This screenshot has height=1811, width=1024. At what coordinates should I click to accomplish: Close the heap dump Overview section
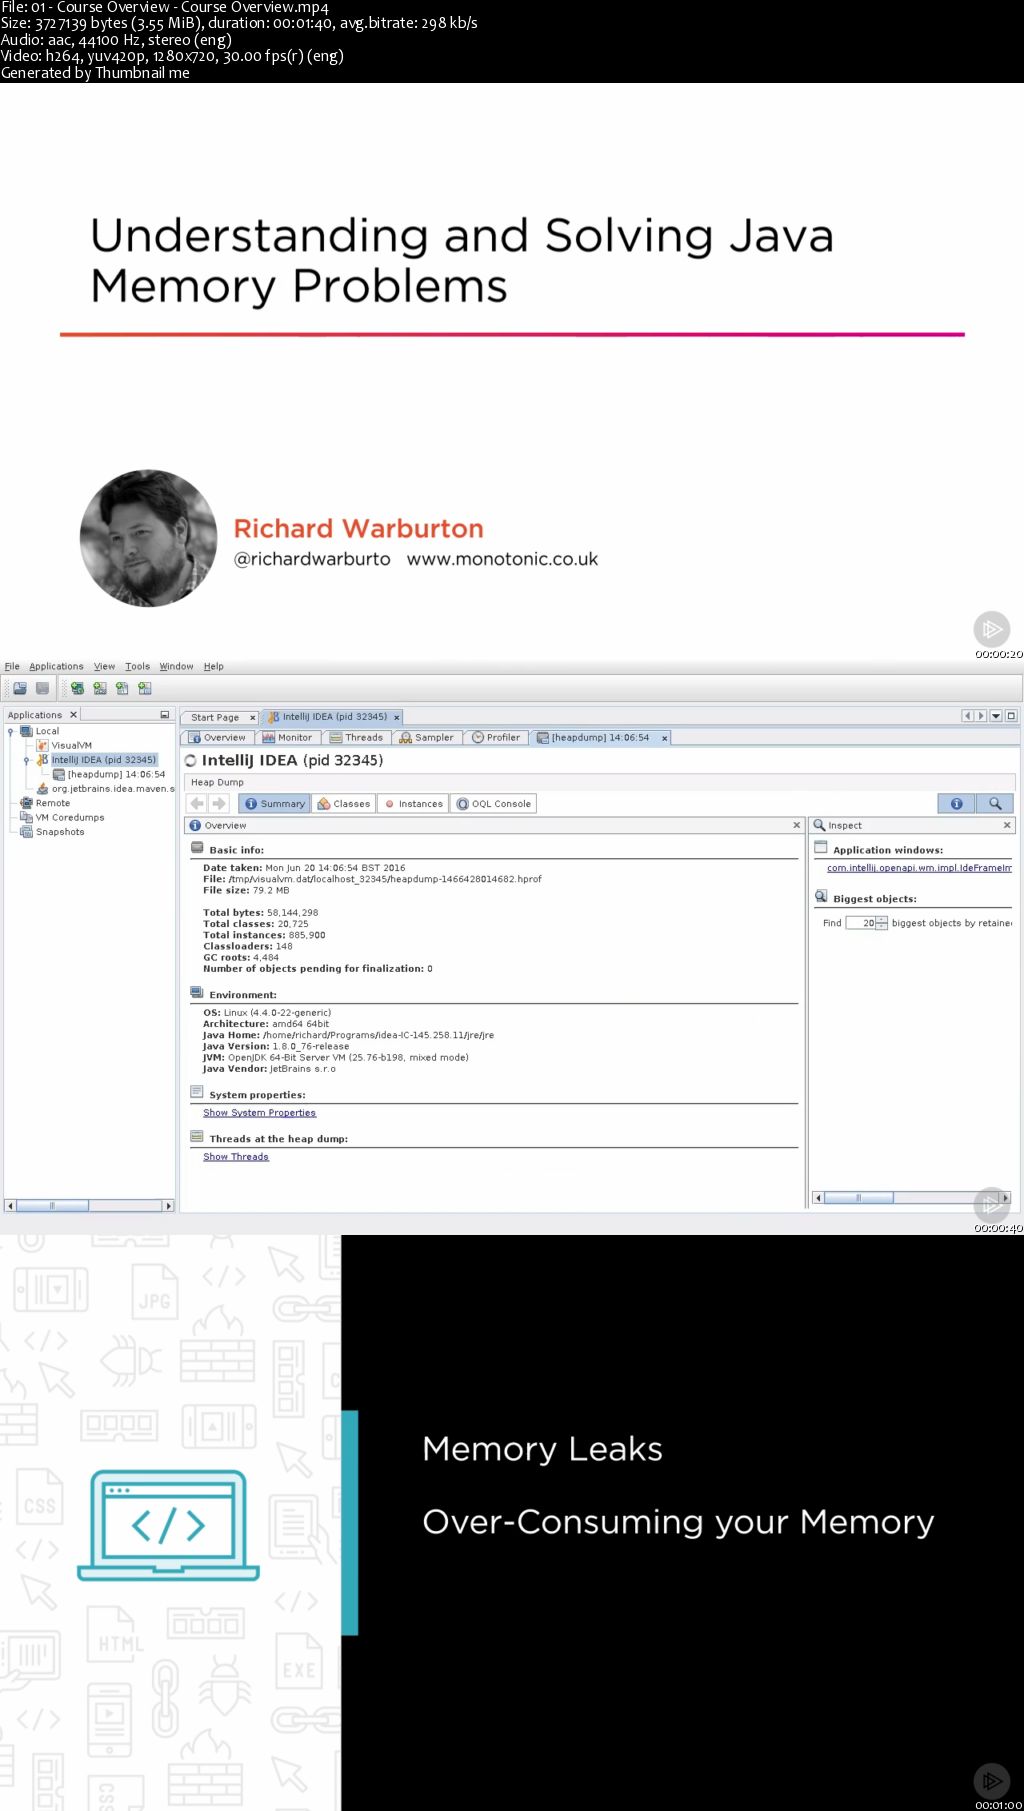tap(797, 825)
